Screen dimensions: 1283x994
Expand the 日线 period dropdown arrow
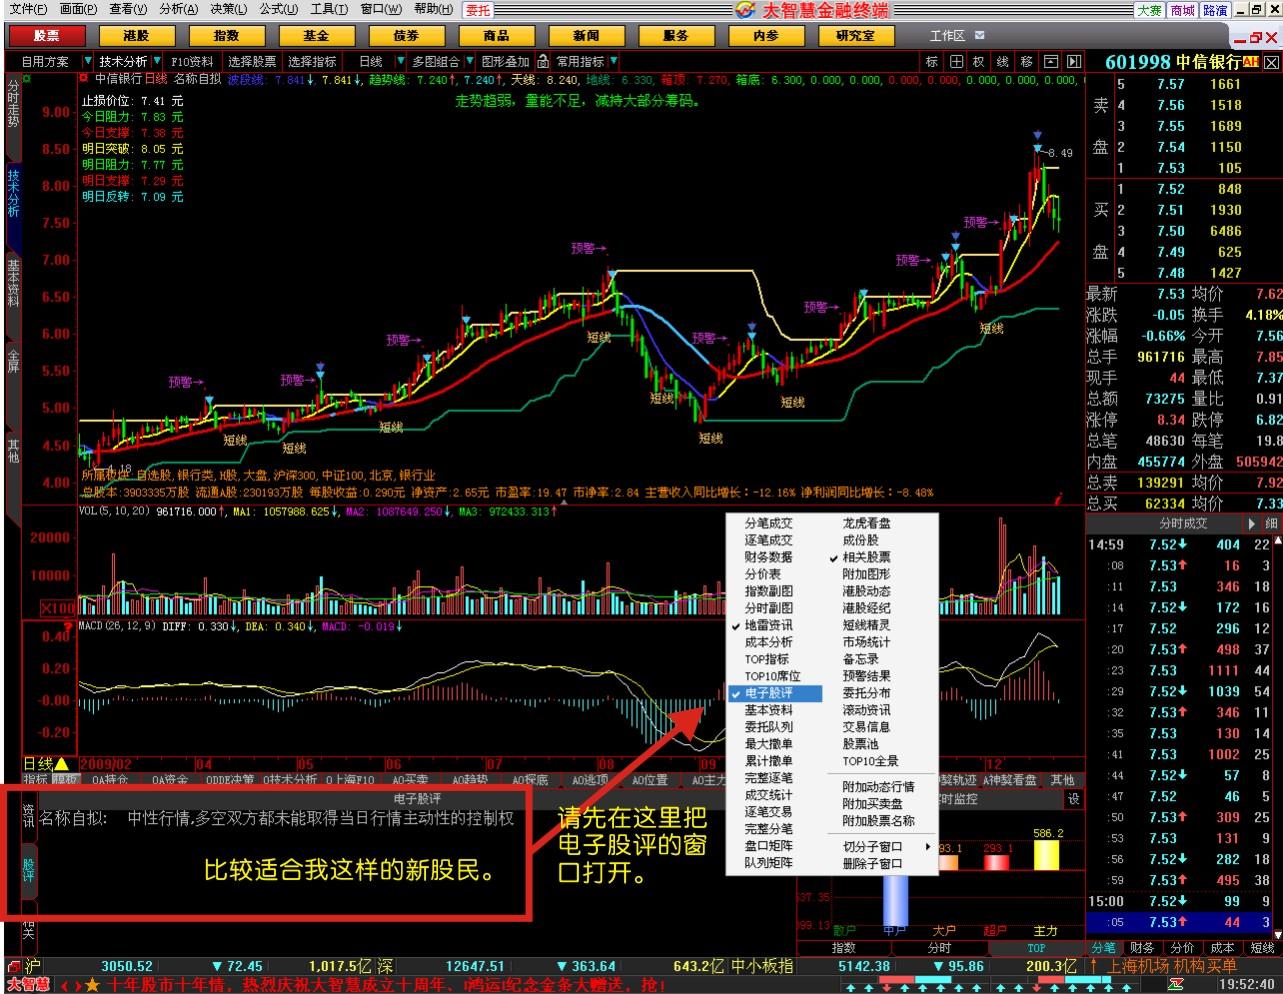[x=402, y=61]
